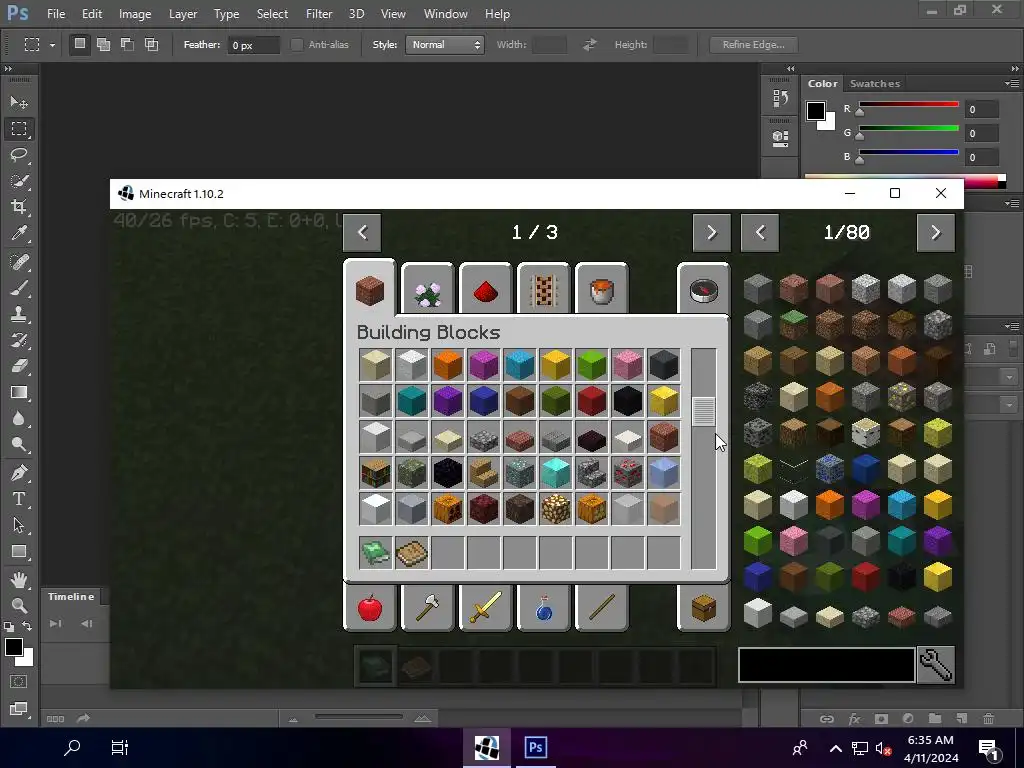Select the Eyedropper tool
The image size is (1024, 768).
(x=19, y=234)
